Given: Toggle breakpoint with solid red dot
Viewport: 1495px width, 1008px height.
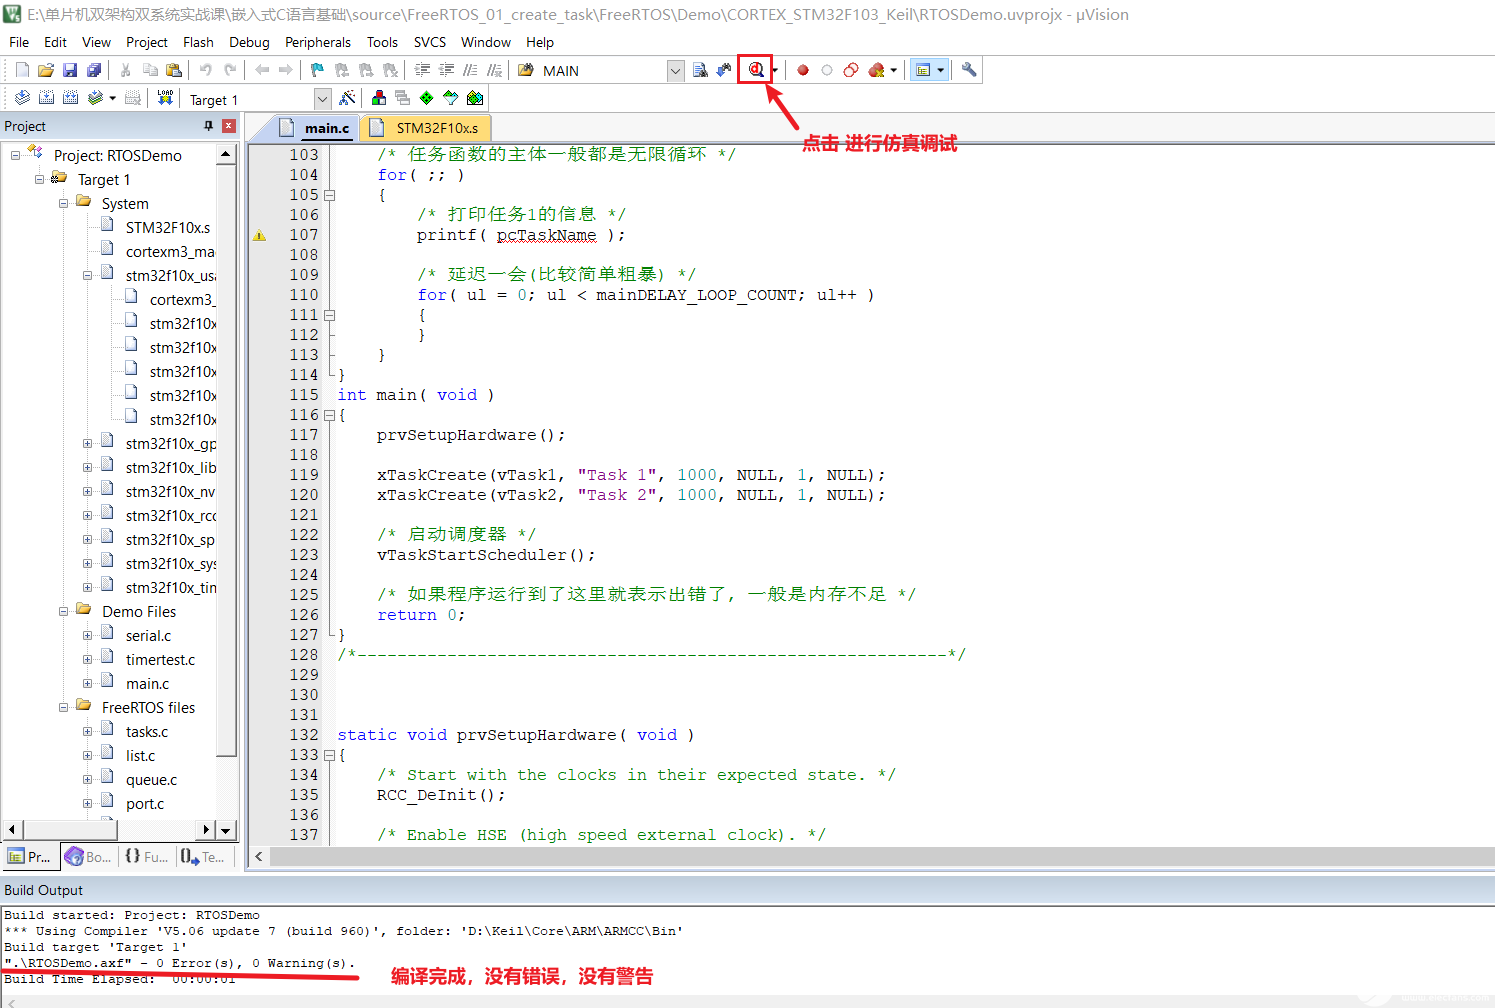Looking at the screenshot, I should point(802,70).
